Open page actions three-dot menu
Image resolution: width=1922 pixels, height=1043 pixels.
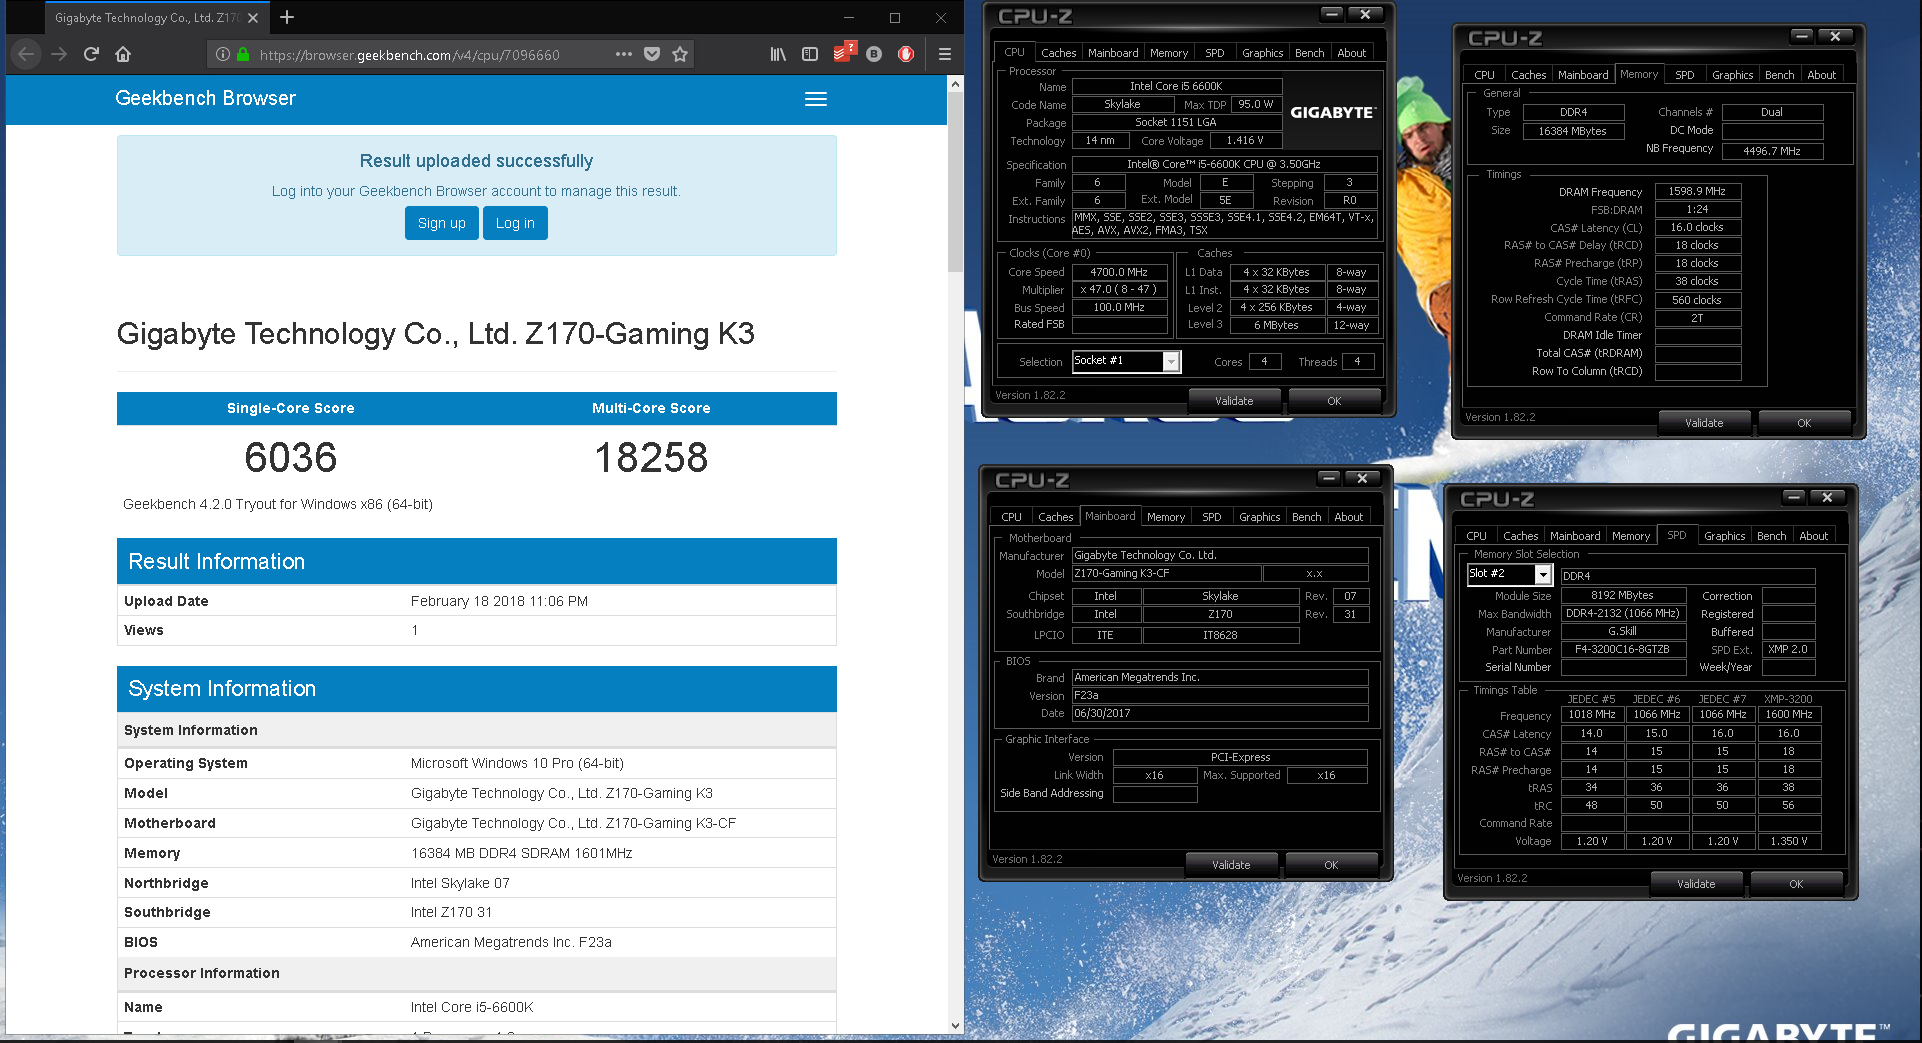pyautogui.click(x=624, y=54)
